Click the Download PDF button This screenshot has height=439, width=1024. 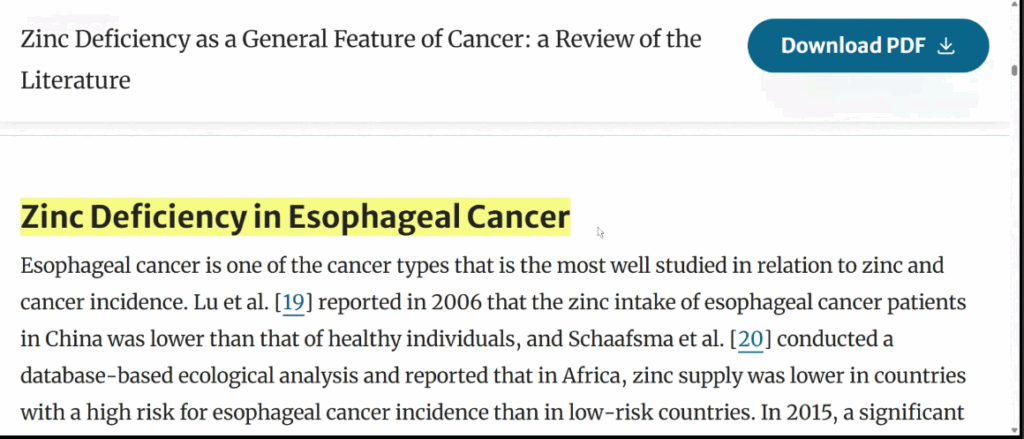click(868, 46)
